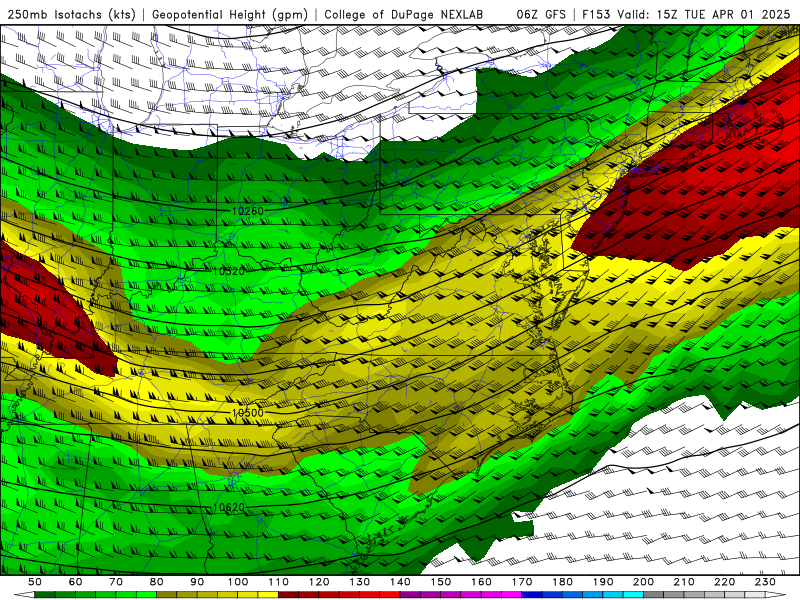Click the 190 value on the color scale

tap(603, 582)
